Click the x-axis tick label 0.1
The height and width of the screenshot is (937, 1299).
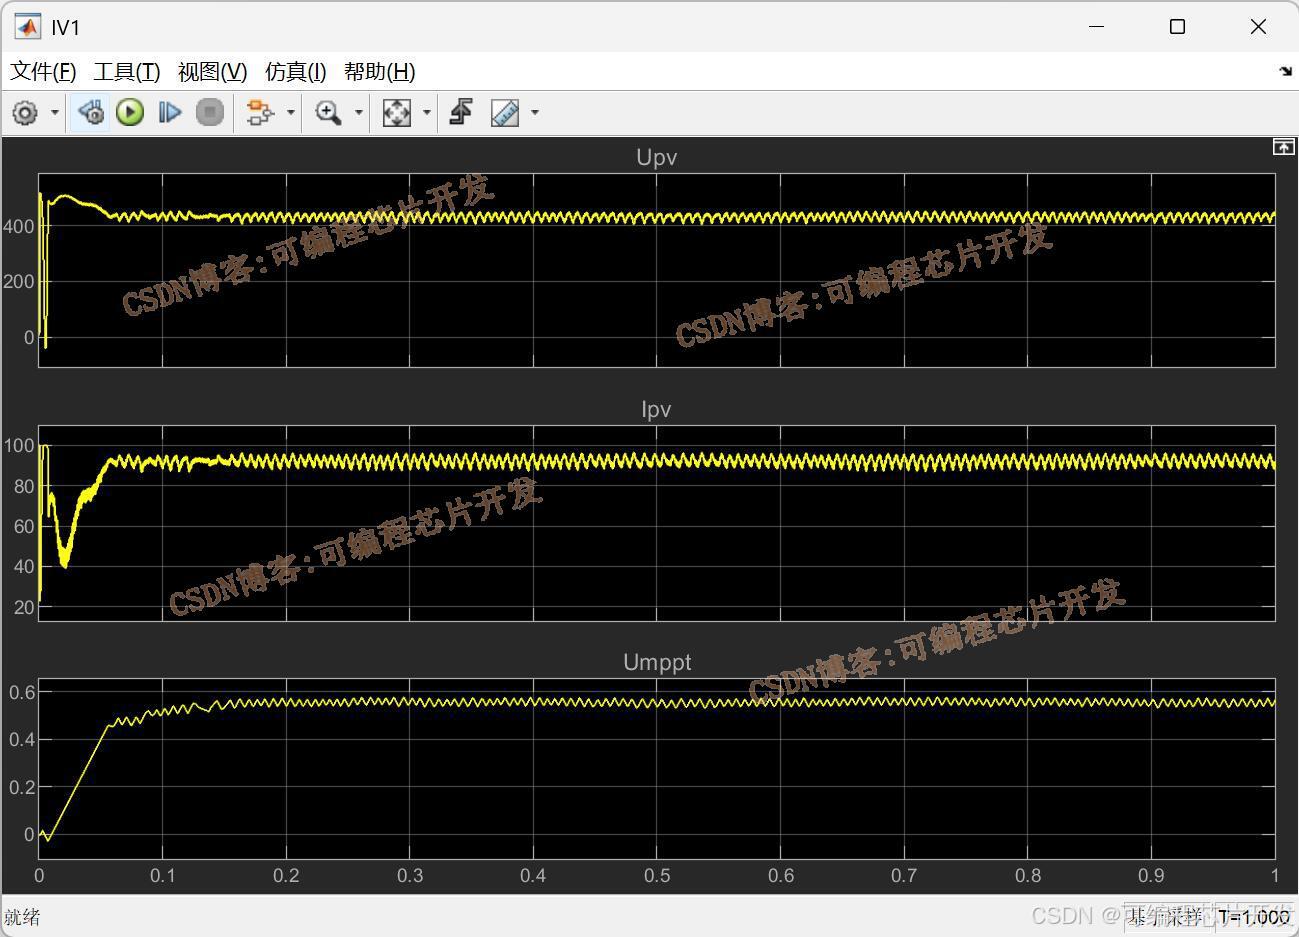coord(163,876)
